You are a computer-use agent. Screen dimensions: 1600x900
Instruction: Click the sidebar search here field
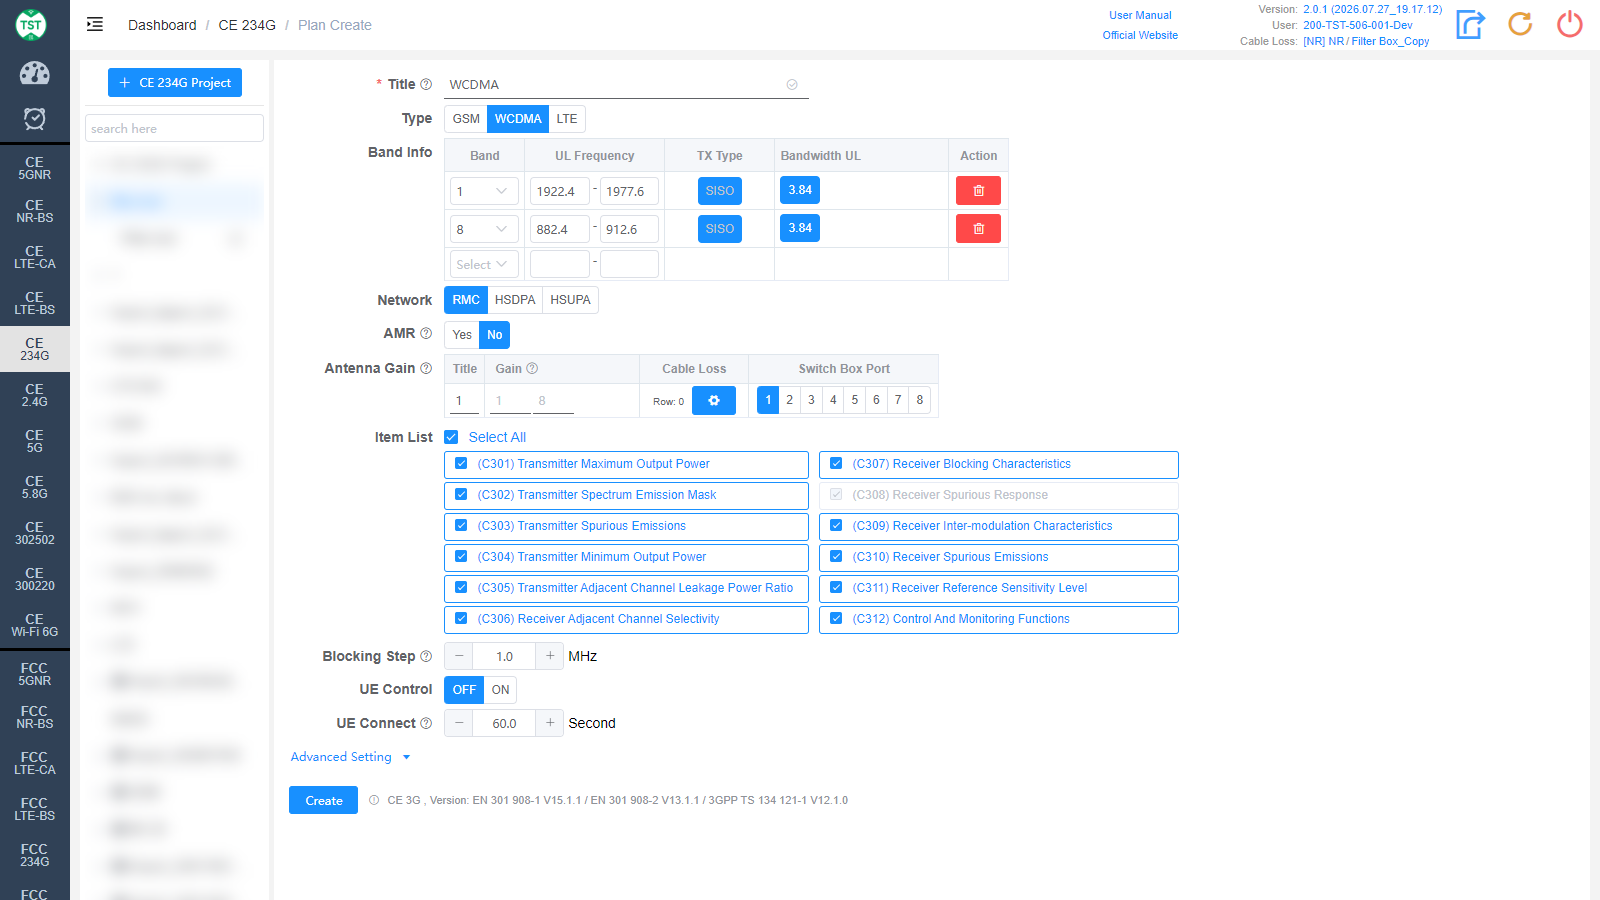(x=174, y=128)
